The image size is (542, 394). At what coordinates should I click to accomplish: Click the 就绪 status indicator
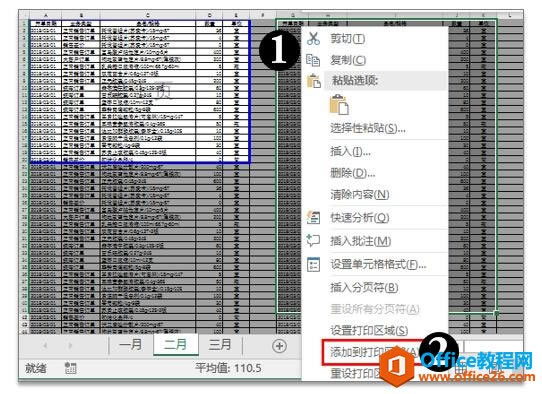[35, 368]
